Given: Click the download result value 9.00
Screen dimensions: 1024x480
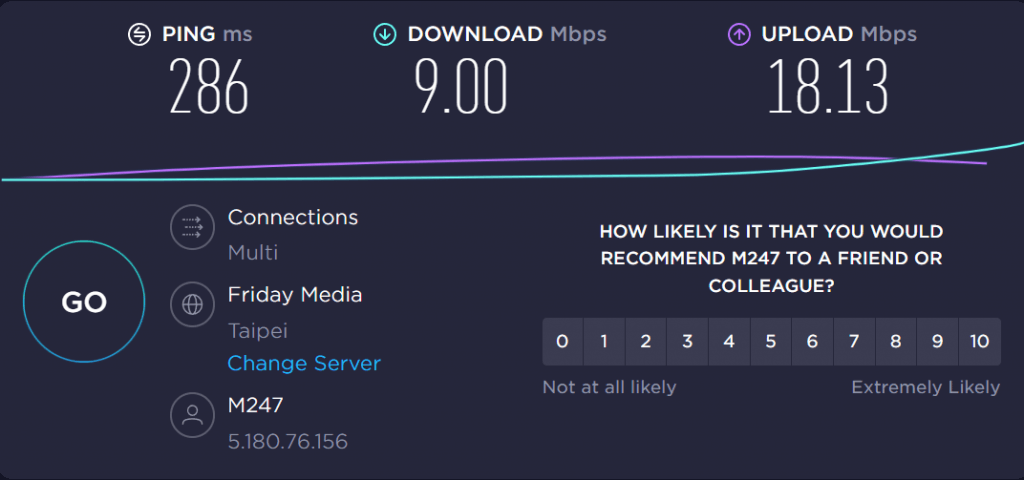Looking at the screenshot, I should click(461, 86).
